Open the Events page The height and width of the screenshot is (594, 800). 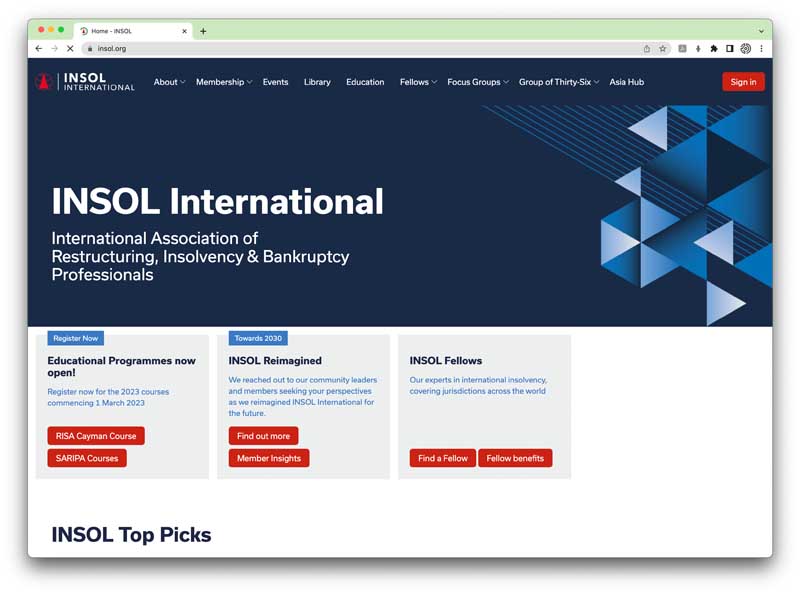(x=276, y=82)
